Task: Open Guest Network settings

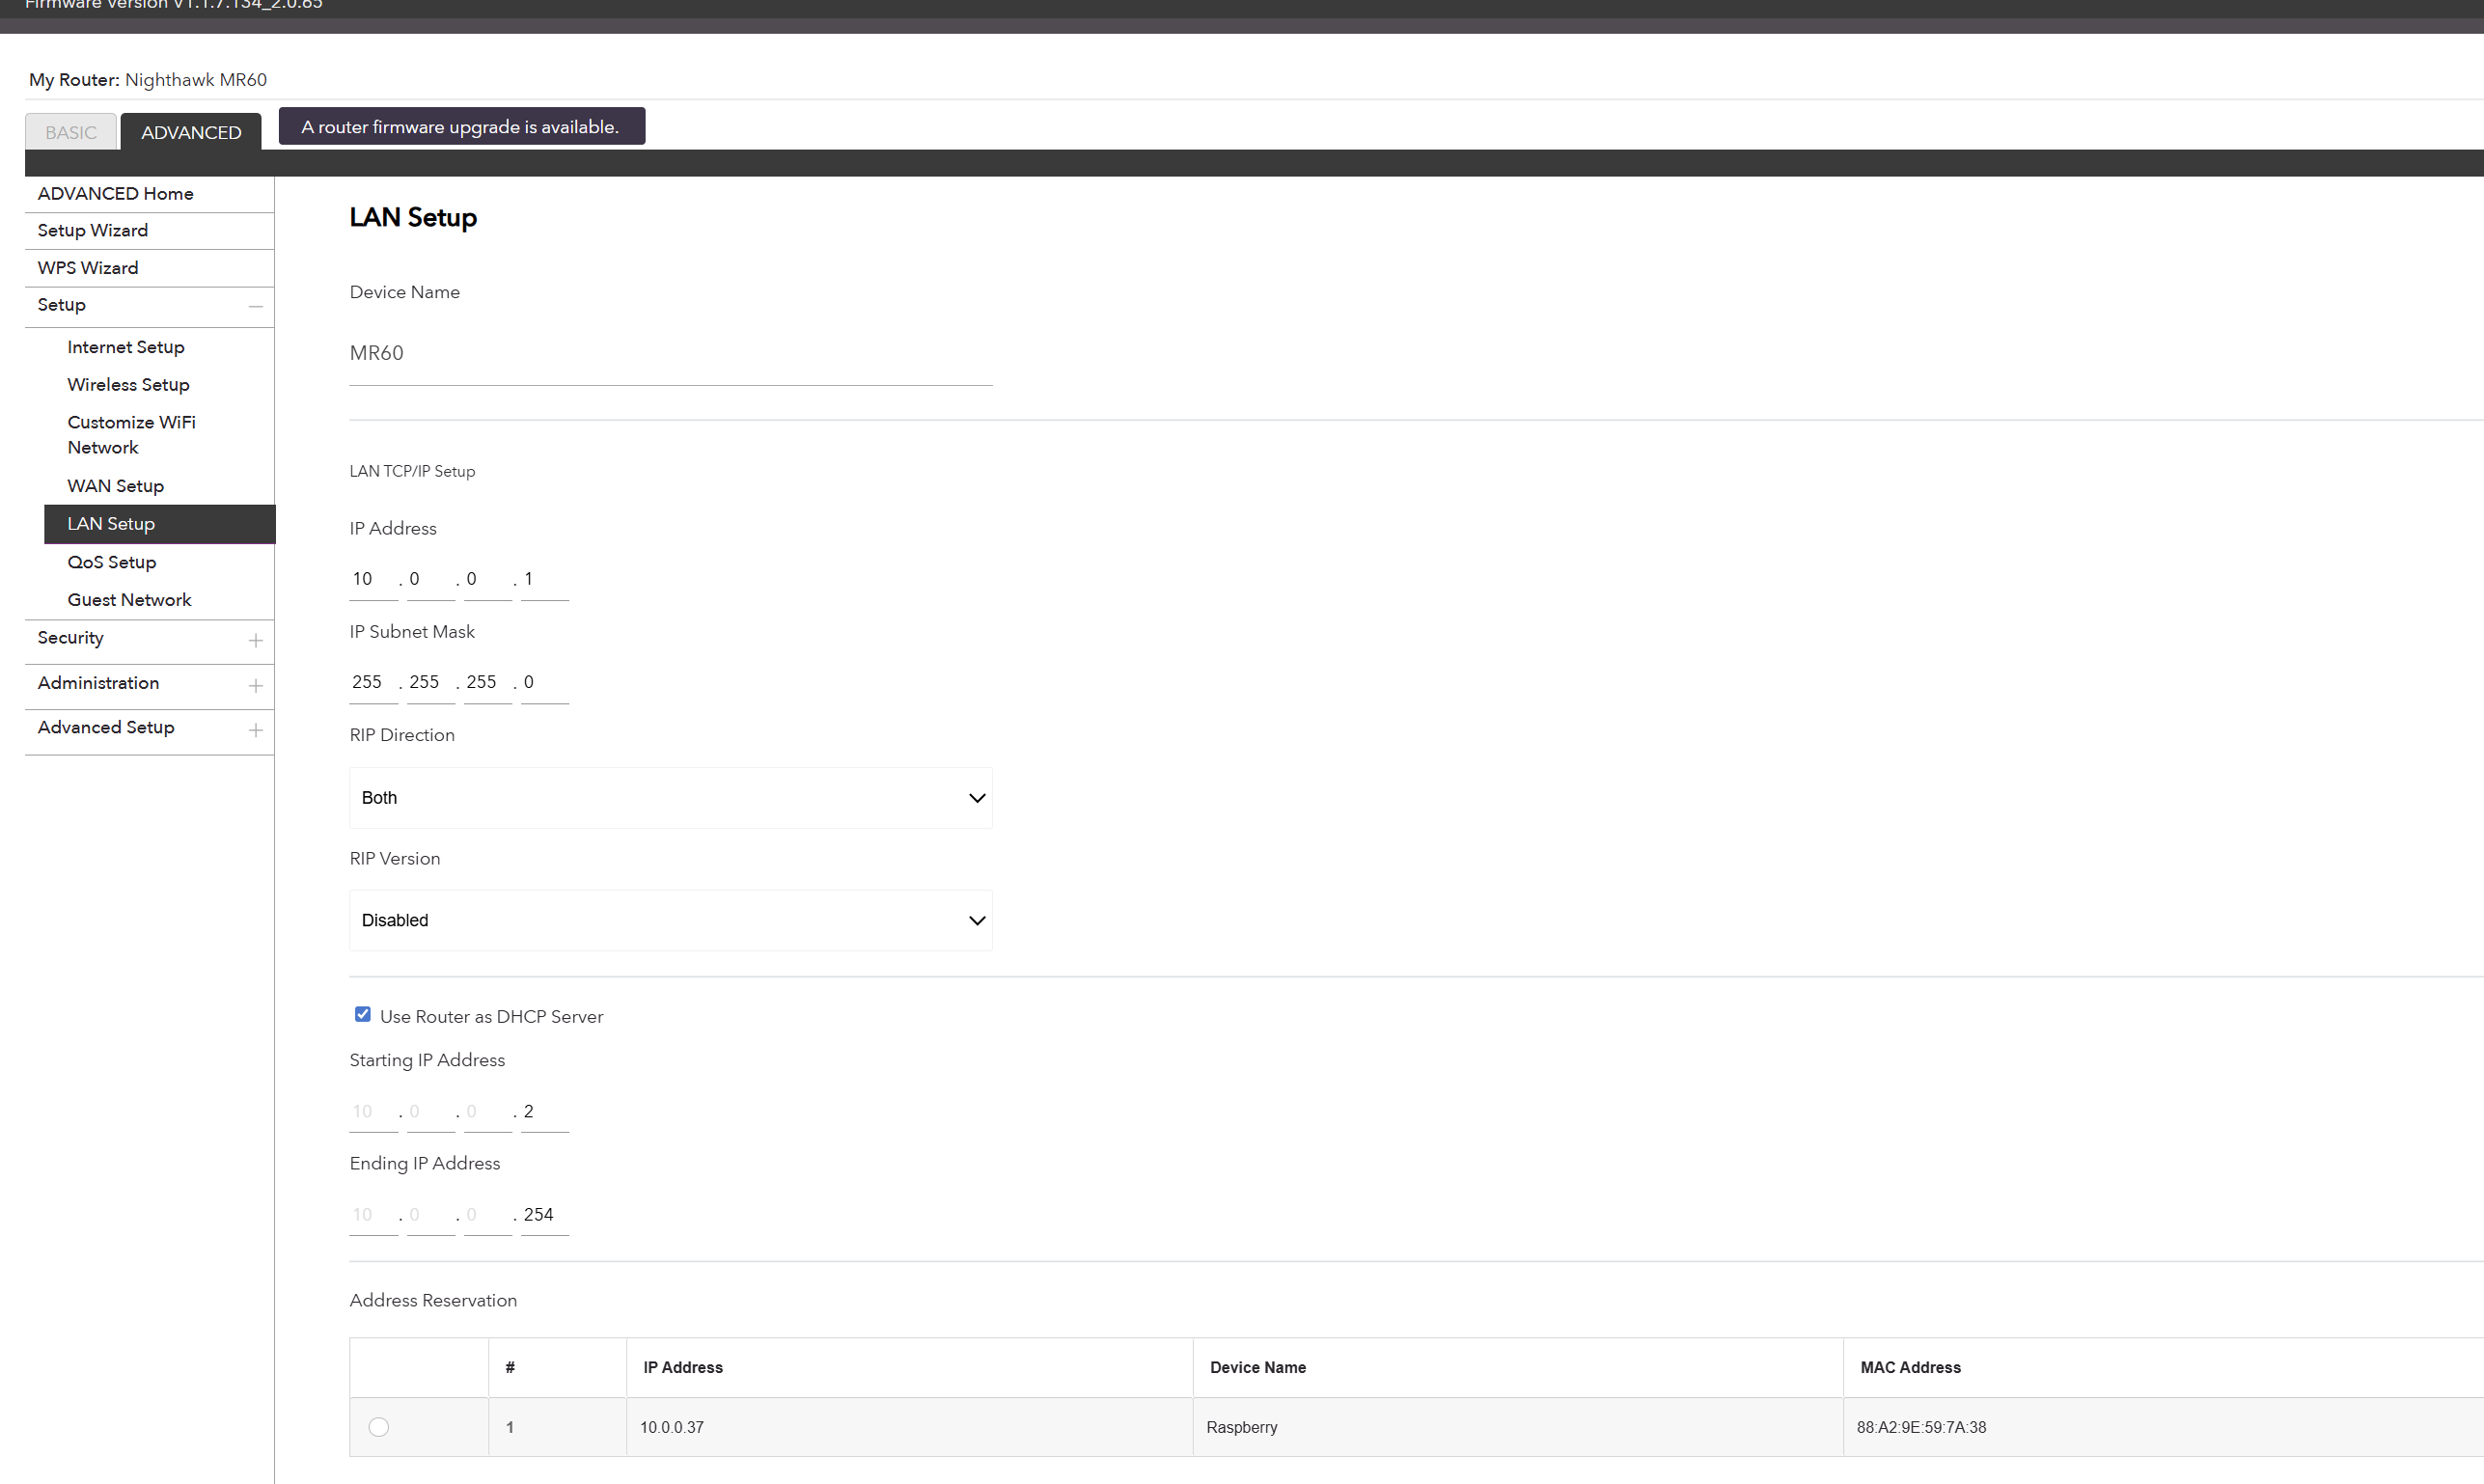Action: (x=129, y=600)
